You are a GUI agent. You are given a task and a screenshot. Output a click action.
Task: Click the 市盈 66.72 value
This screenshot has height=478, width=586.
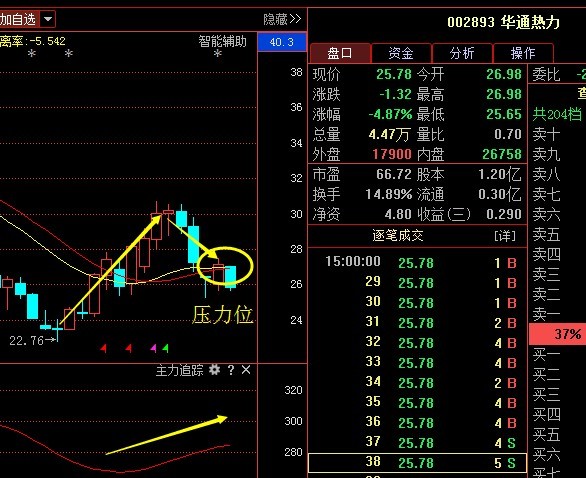click(394, 174)
